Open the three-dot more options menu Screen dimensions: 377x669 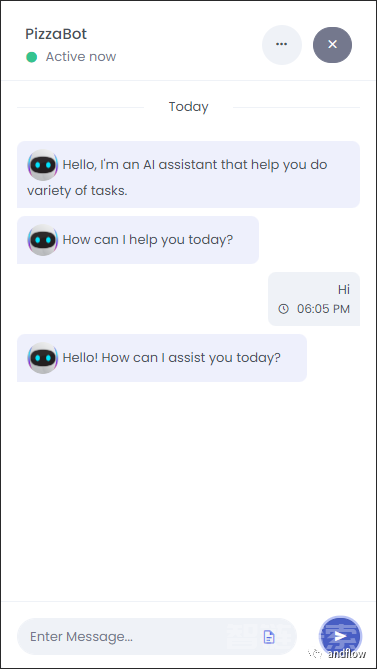(x=281, y=44)
